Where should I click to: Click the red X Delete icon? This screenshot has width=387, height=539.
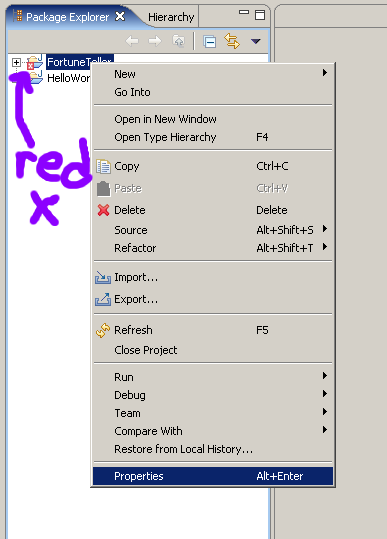click(103, 210)
